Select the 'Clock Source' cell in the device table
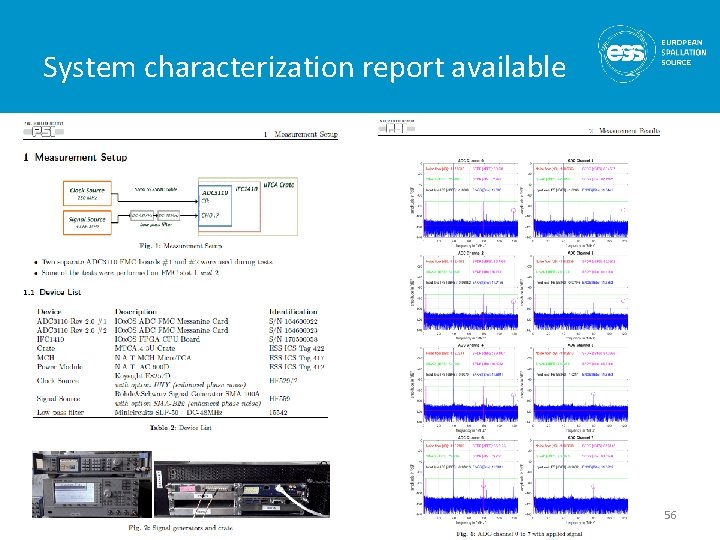The image size is (720, 540). click(x=58, y=381)
